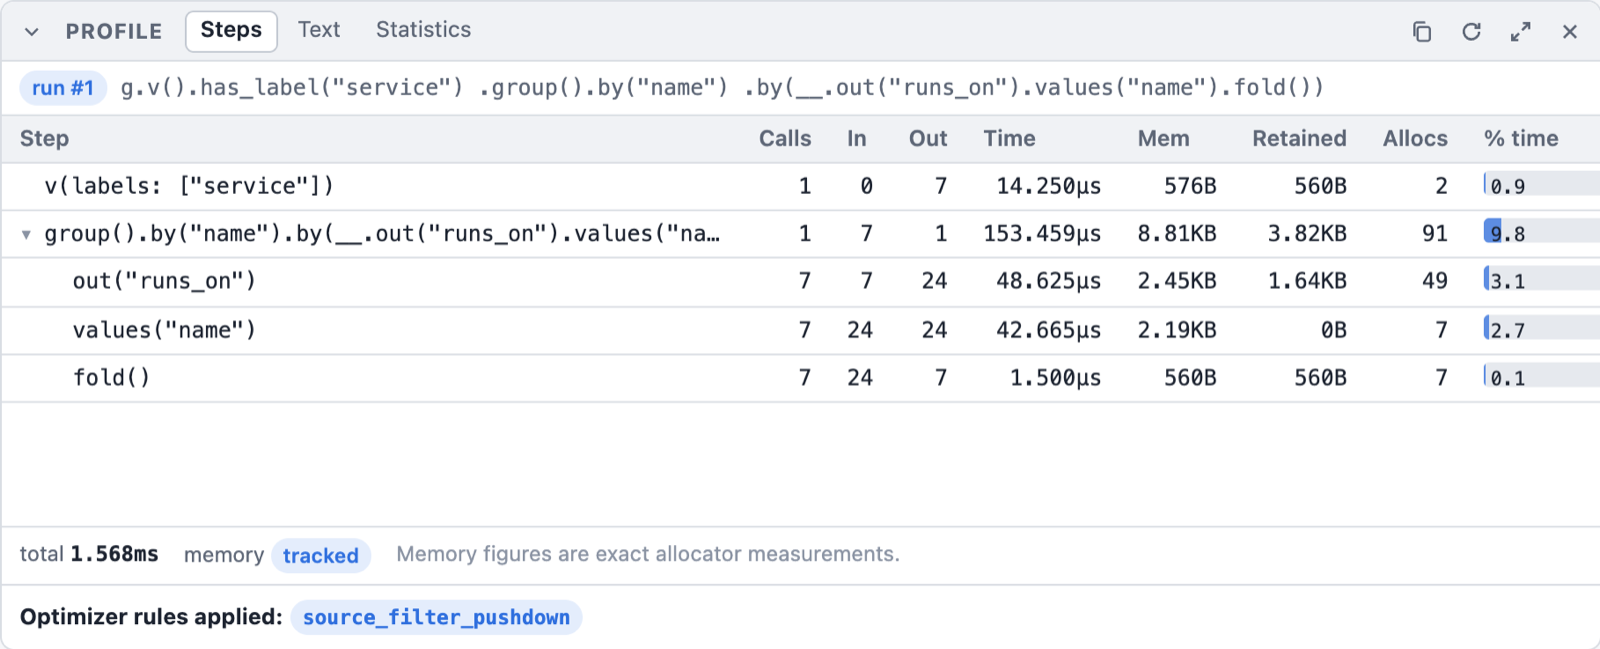The width and height of the screenshot is (1600, 649).
Task: Click the In column header
Action: [857, 139]
